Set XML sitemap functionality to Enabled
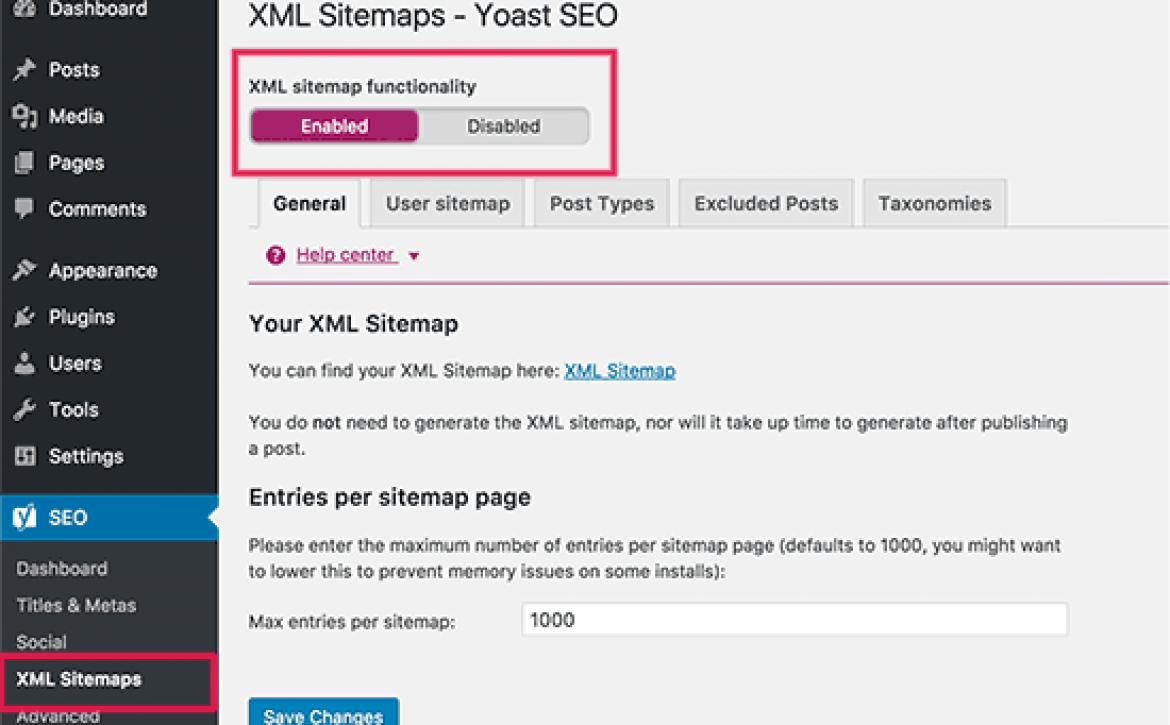 pos(334,126)
